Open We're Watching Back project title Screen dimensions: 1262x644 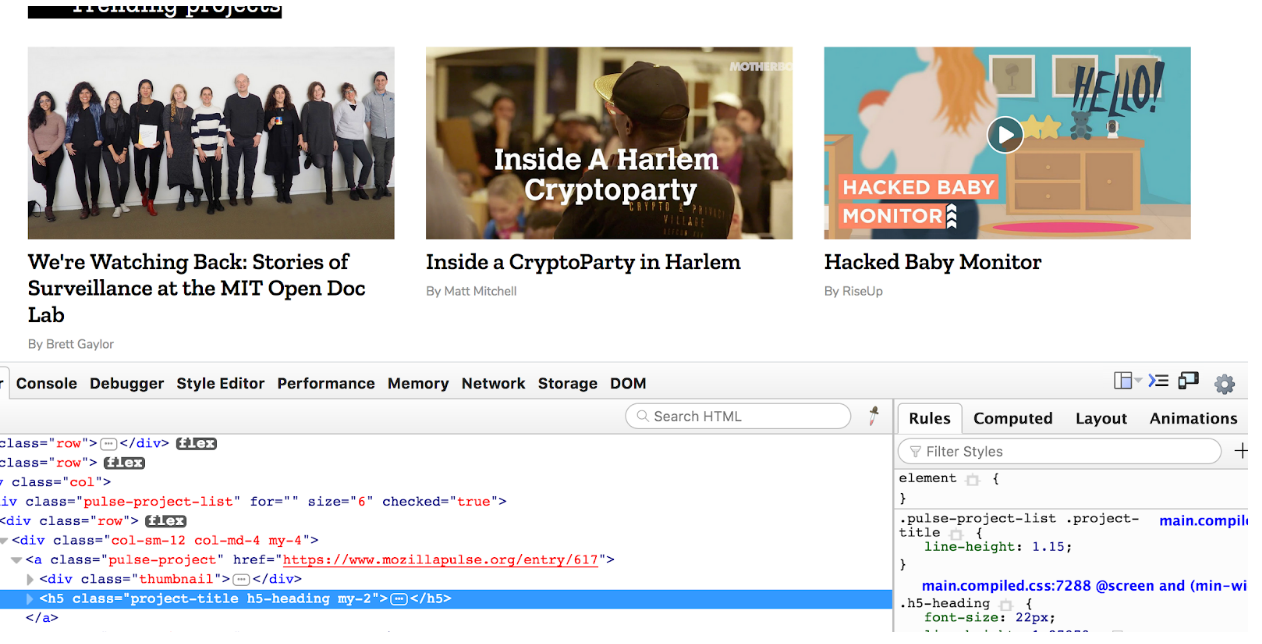click(x=197, y=288)
